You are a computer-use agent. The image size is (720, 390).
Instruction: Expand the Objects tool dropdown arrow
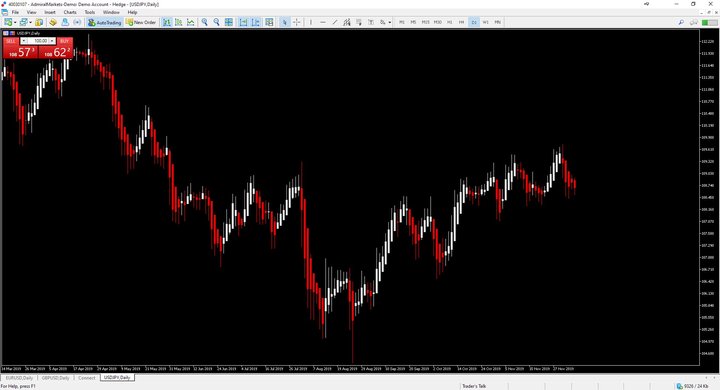point(389,22)
